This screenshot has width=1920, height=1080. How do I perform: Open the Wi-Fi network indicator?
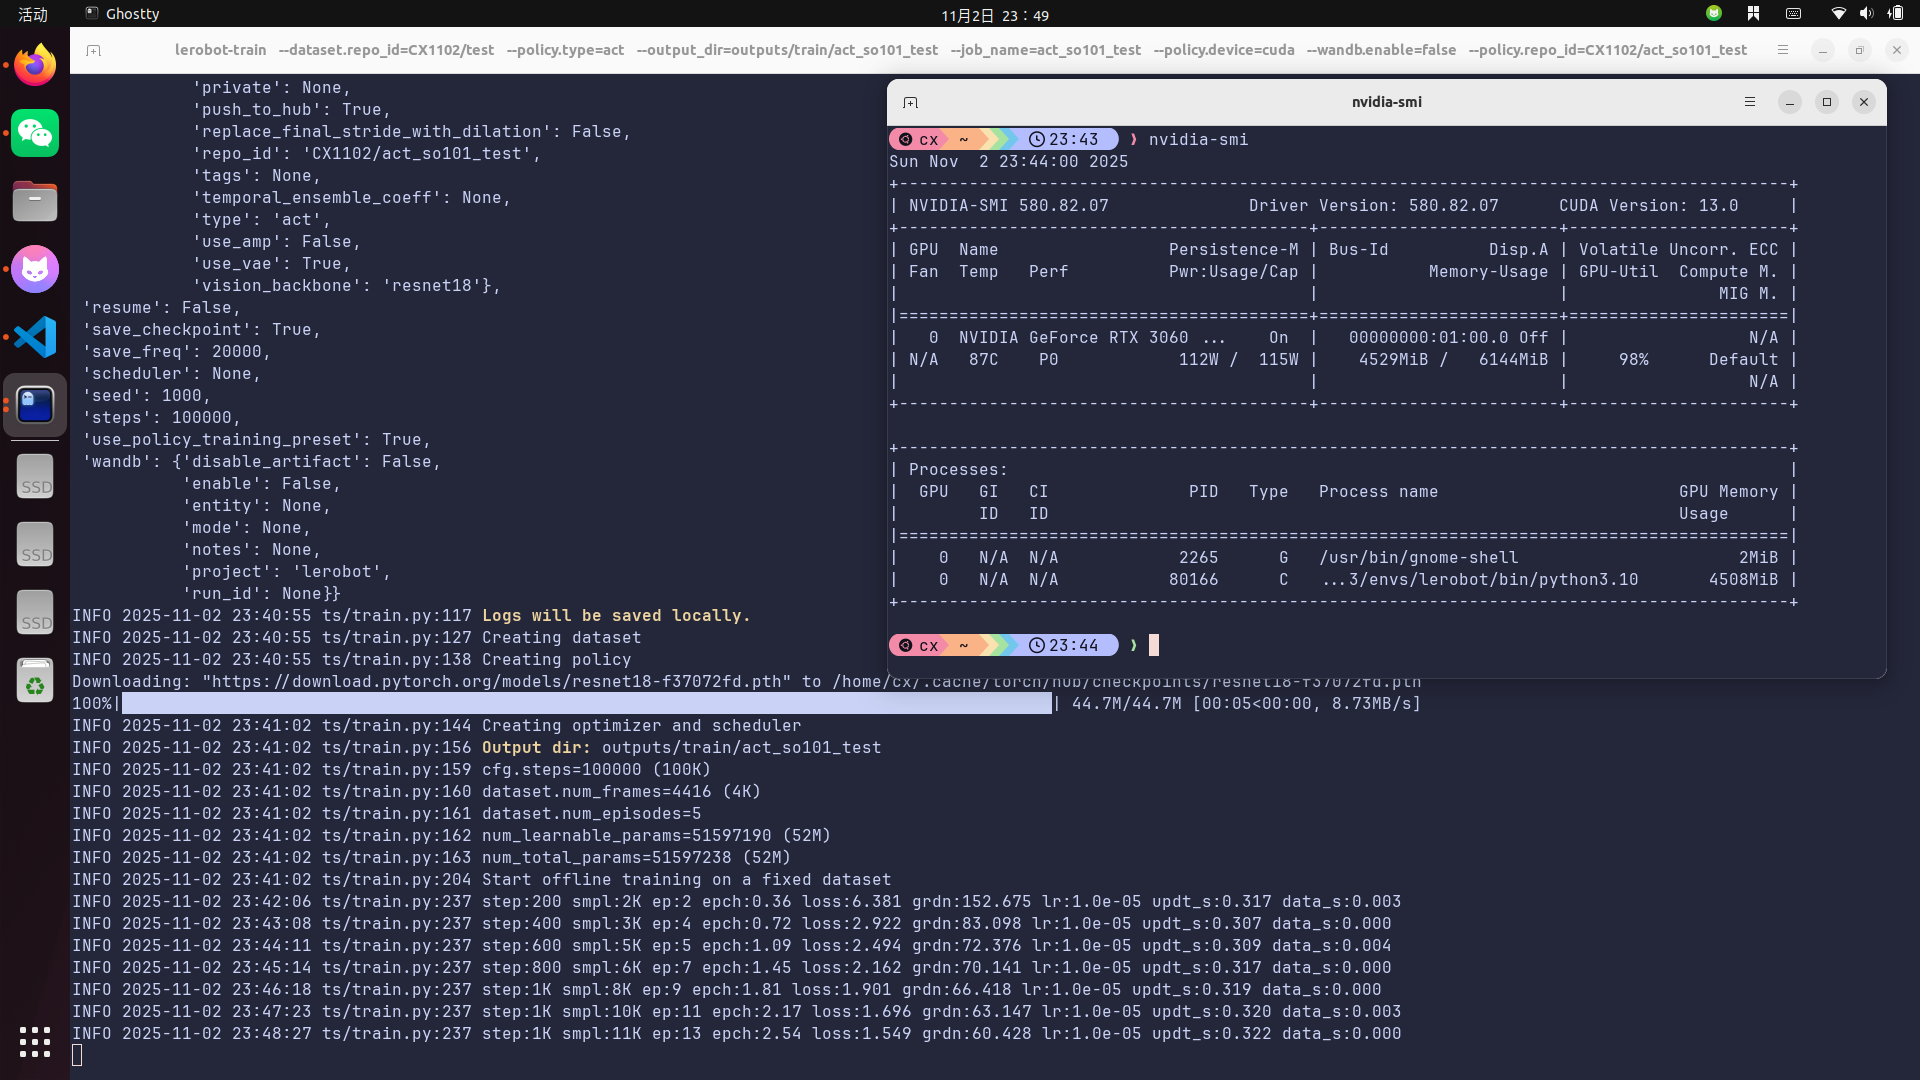(1838, 14)
